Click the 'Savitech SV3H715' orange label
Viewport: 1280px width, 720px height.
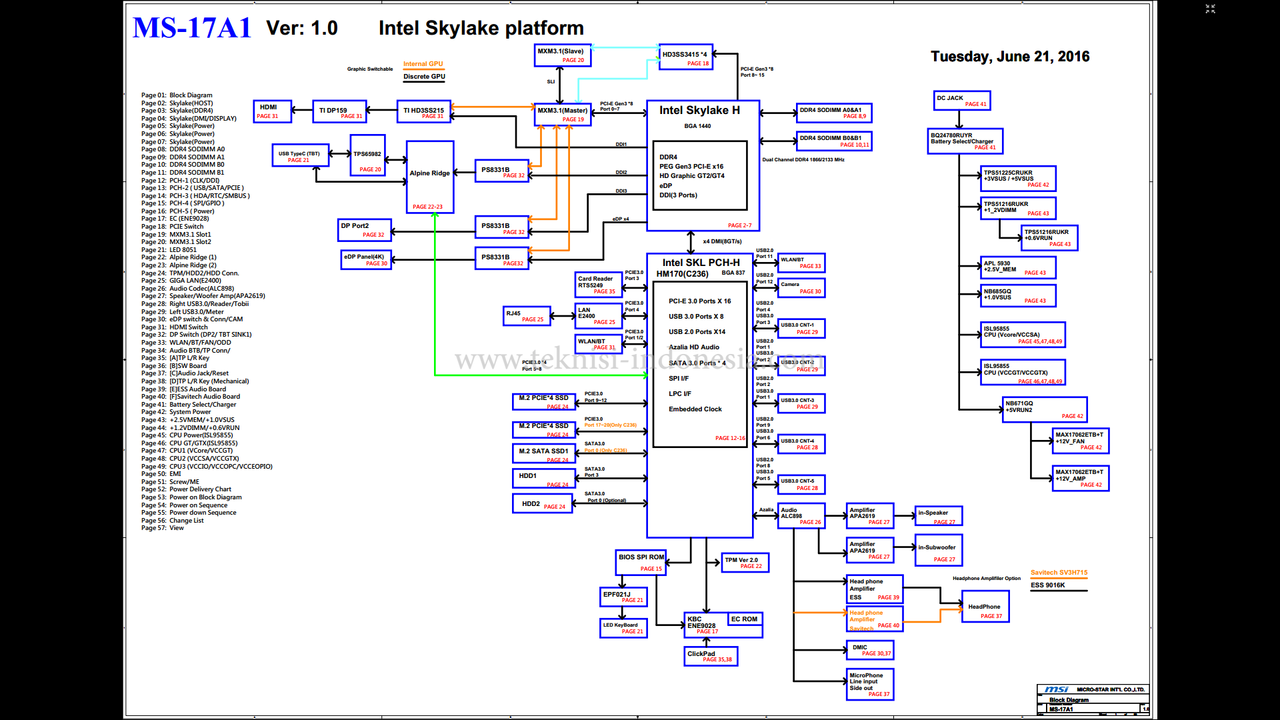pyautogui.click(x=1060, y=572)
